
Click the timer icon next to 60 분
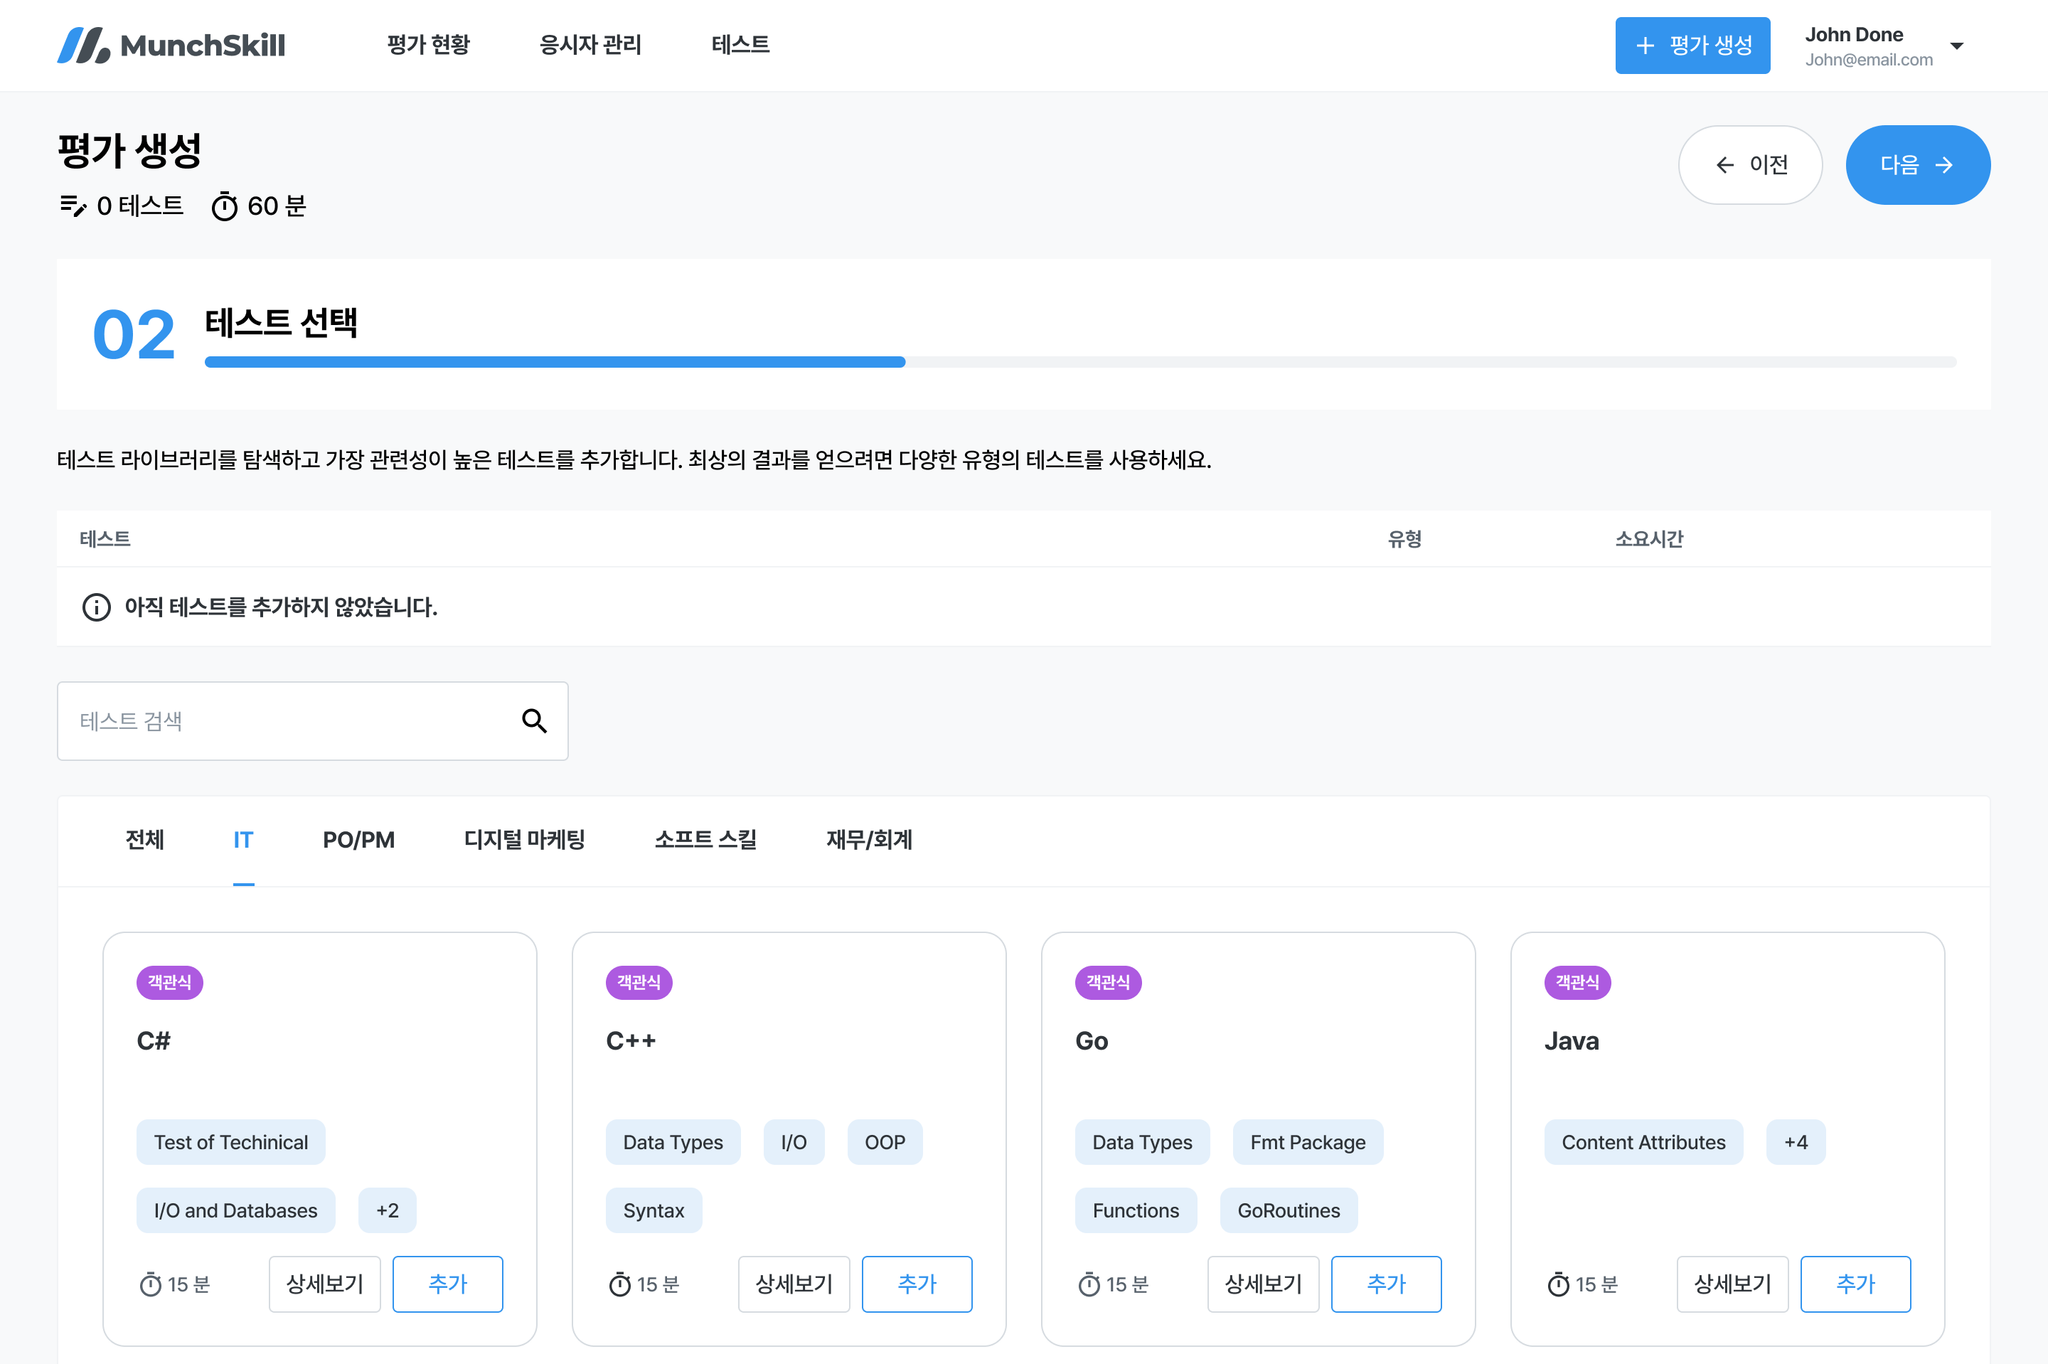225,207
